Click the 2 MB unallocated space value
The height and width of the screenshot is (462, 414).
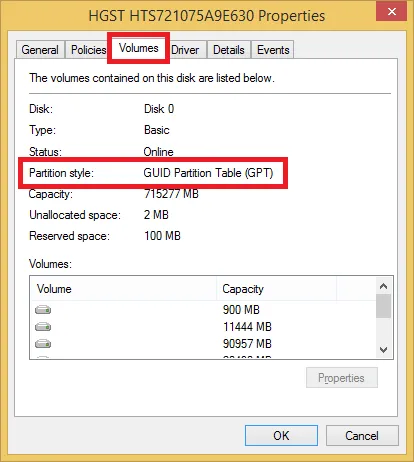tap(156, 215)
